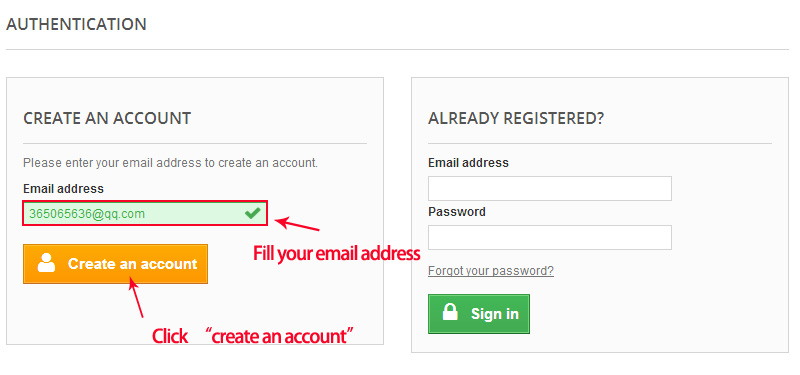
Task: Click red 'Click create an account' annotation
Action: click(x=253, y=336)
